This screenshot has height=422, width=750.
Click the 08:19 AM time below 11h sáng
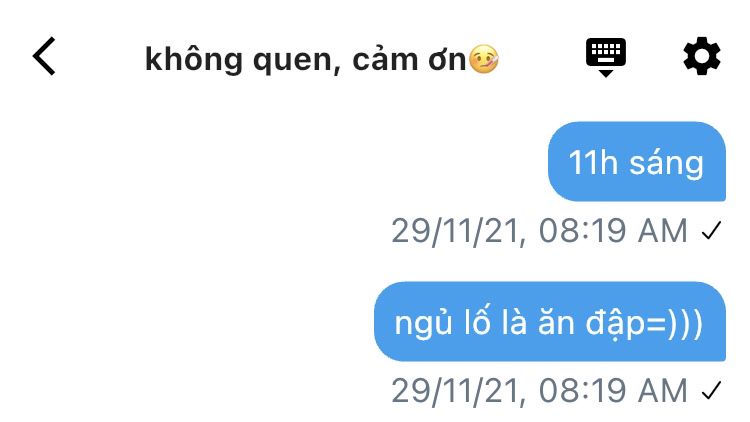pos(613,231)
